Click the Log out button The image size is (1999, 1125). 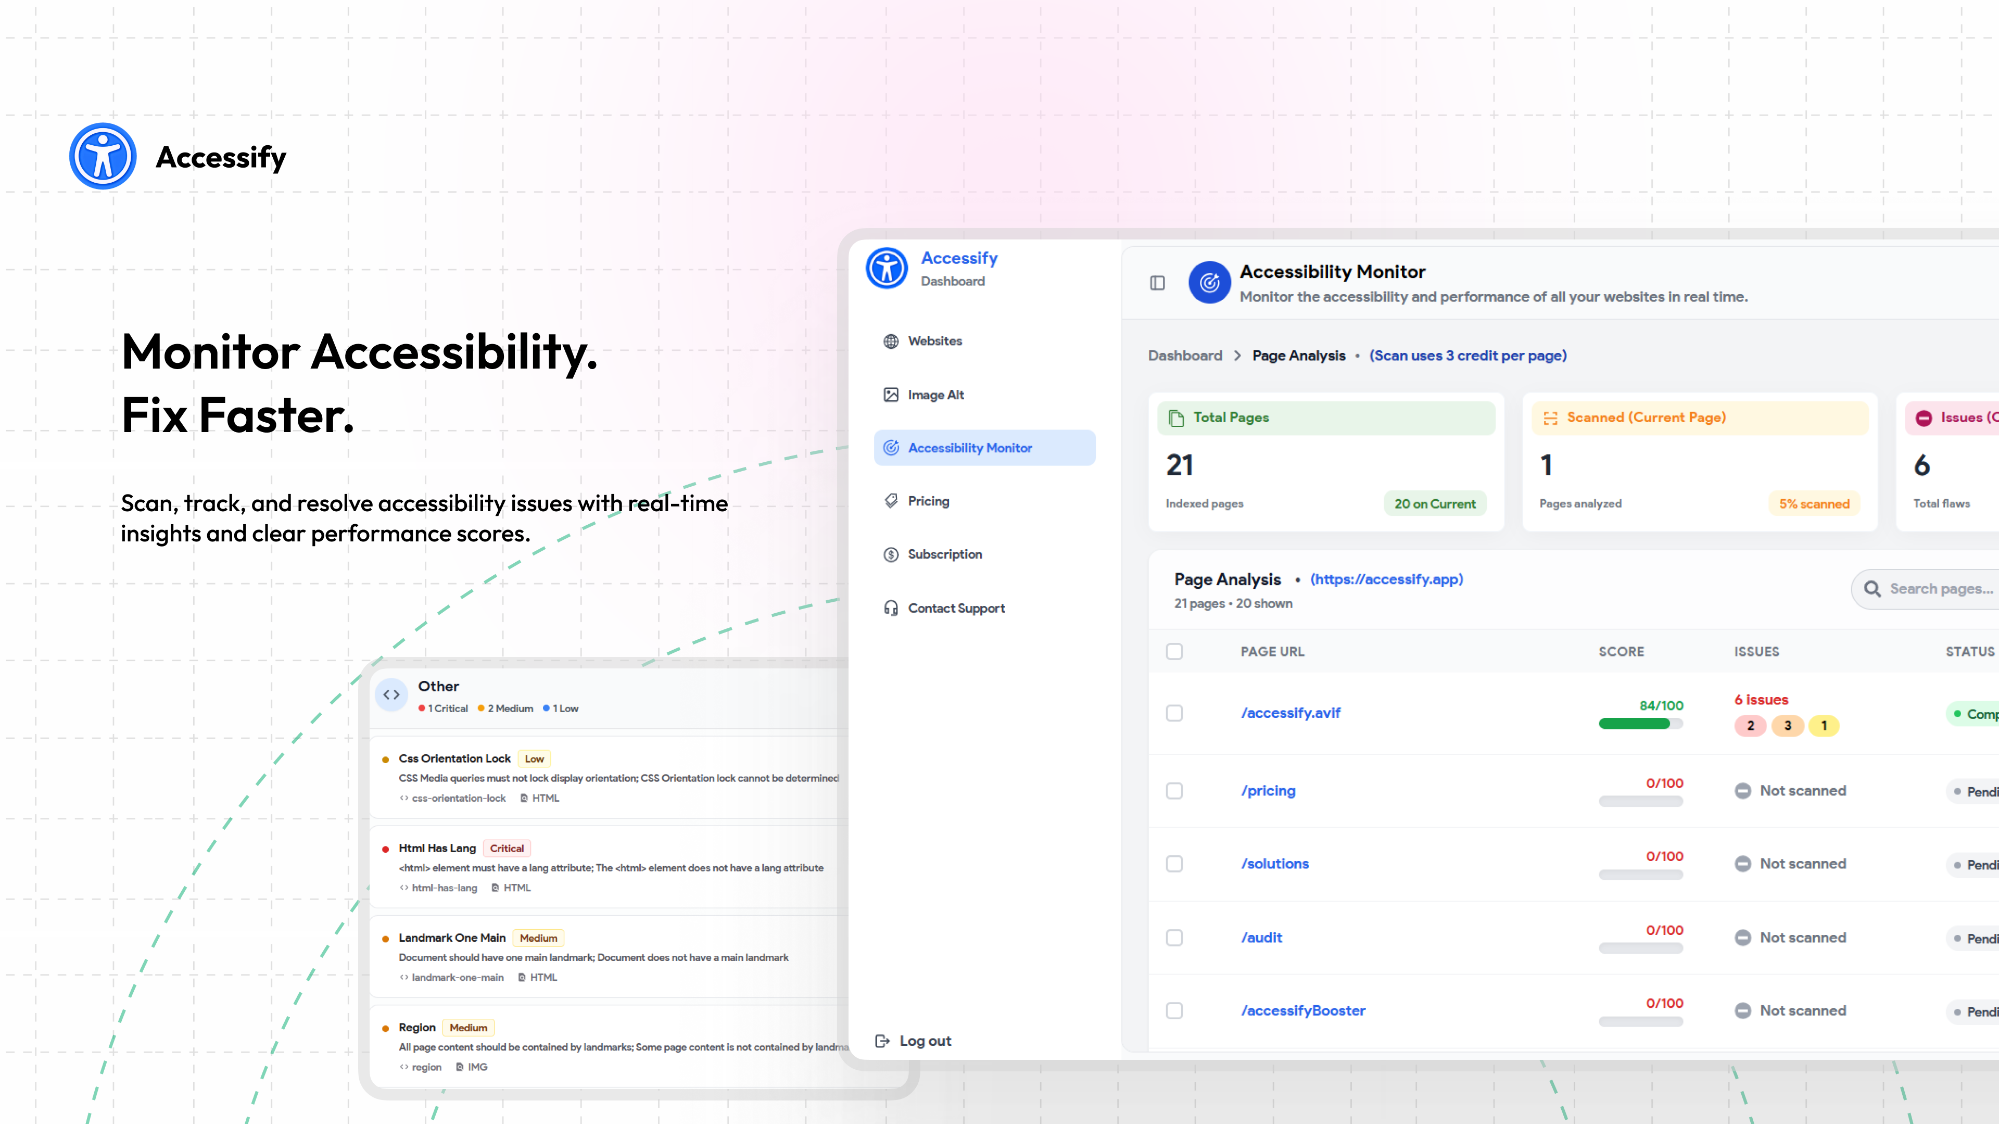[x=913, y=1041]
